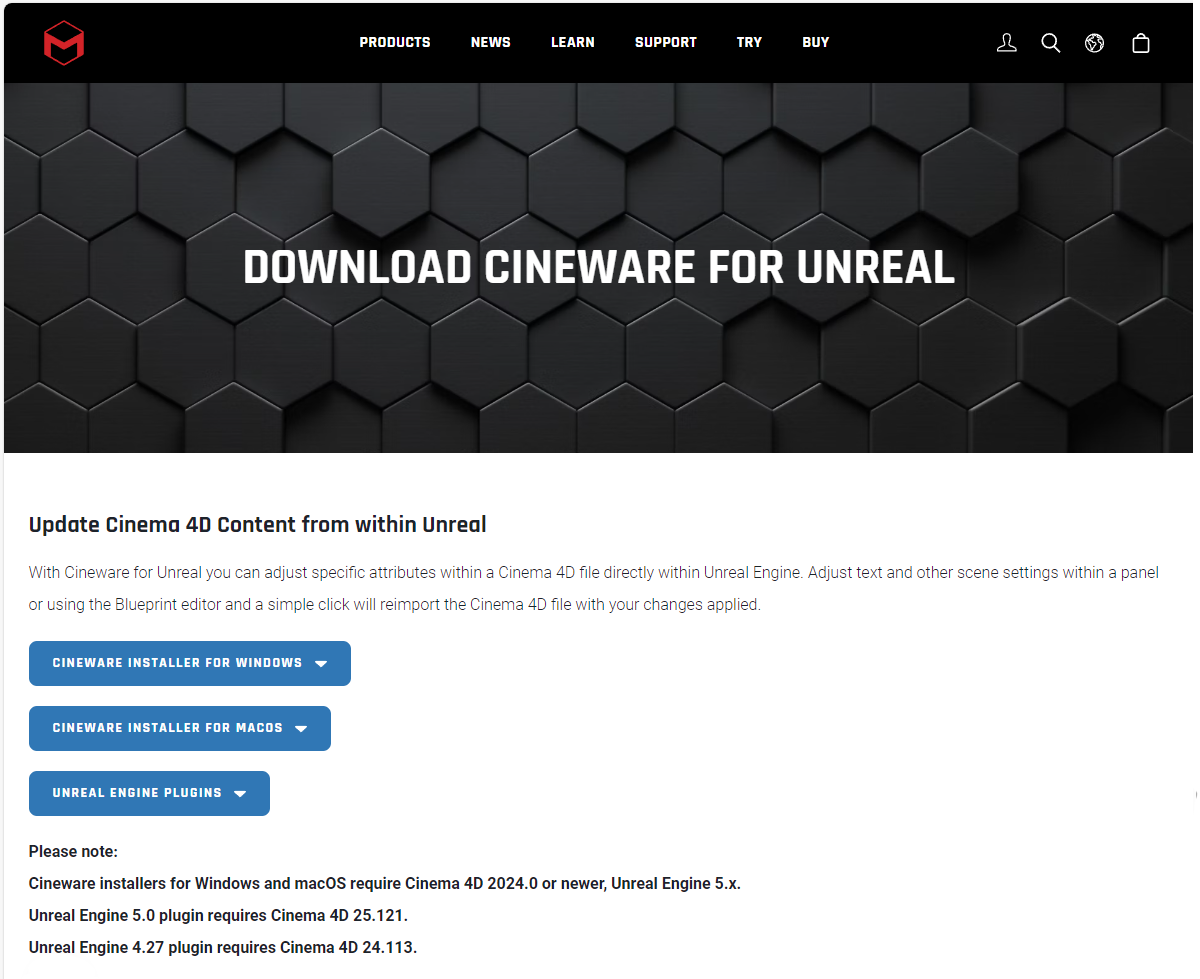Click the caret arrow on Windows installer button
This screenshot has width=1200, height=979.
(321, 664)
